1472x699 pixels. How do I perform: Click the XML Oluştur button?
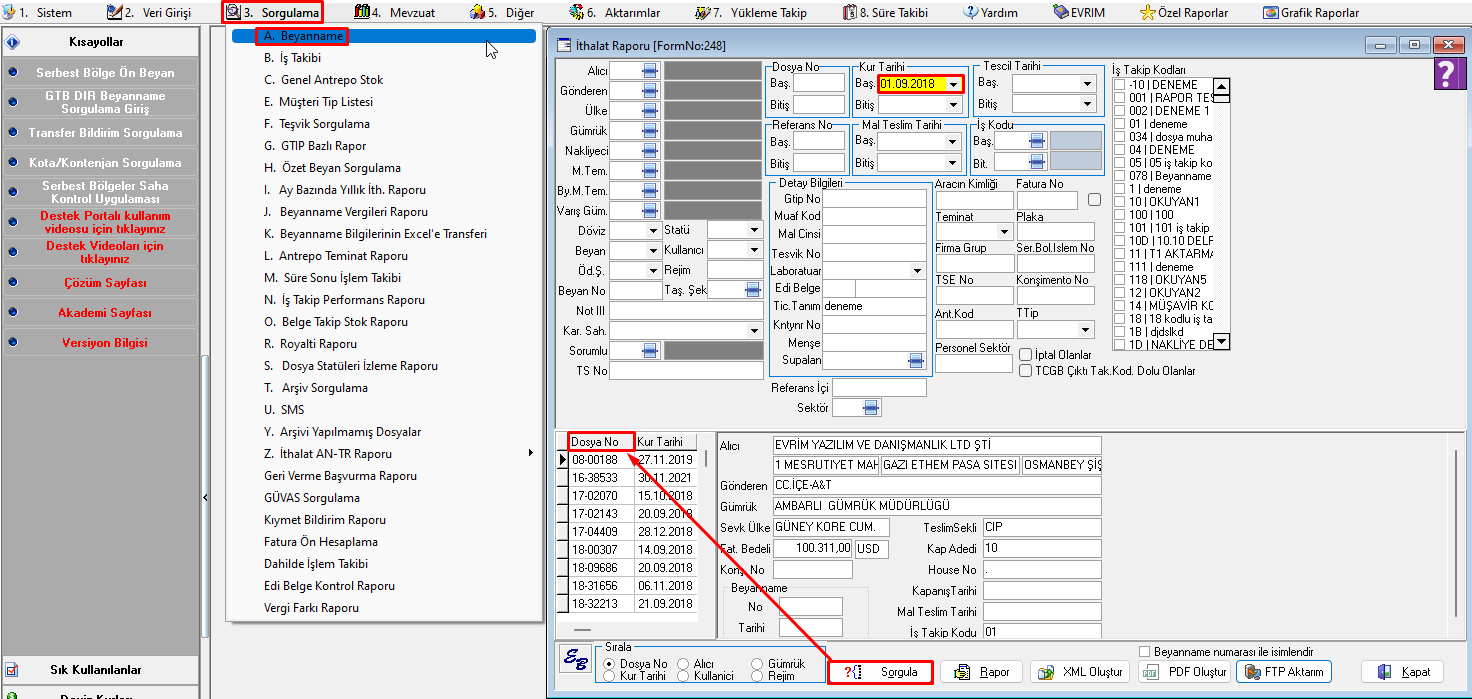(x=1080, y=672)
